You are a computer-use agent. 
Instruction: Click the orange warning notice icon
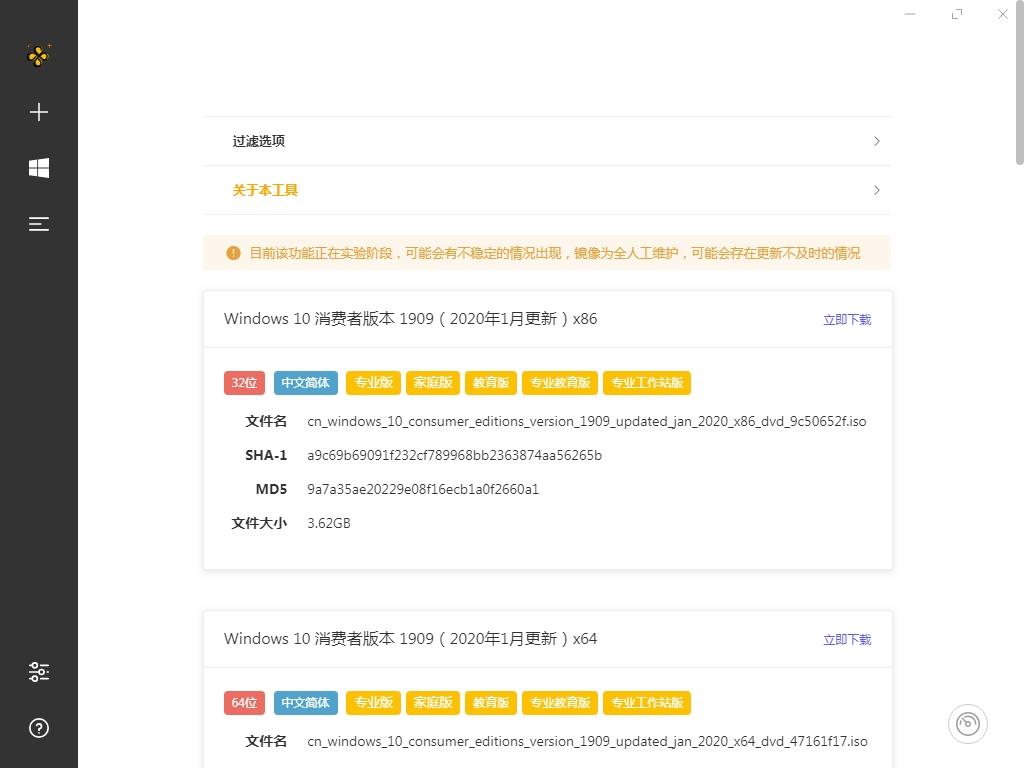[233, 253]
